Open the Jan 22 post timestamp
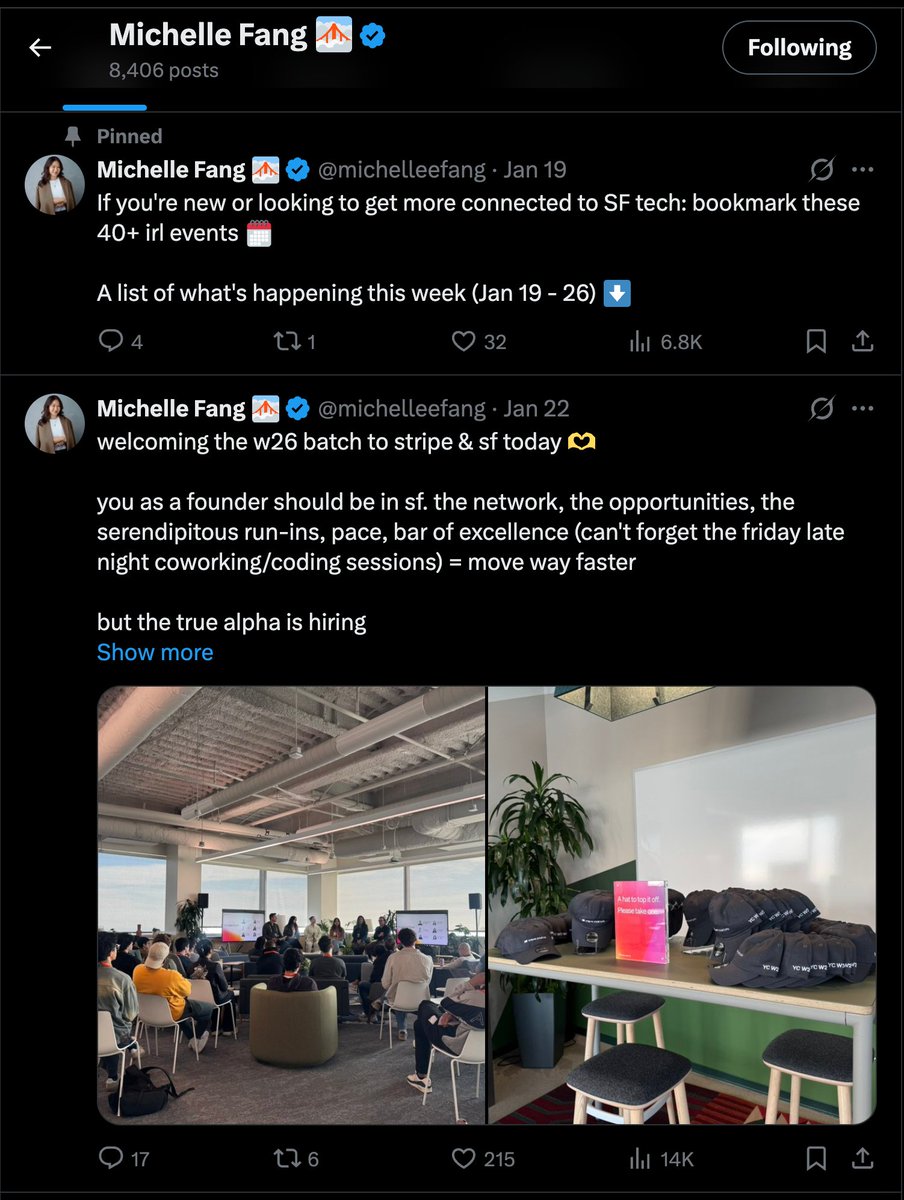The height and width of the screenshot is (1200, 904). (536, 408)
